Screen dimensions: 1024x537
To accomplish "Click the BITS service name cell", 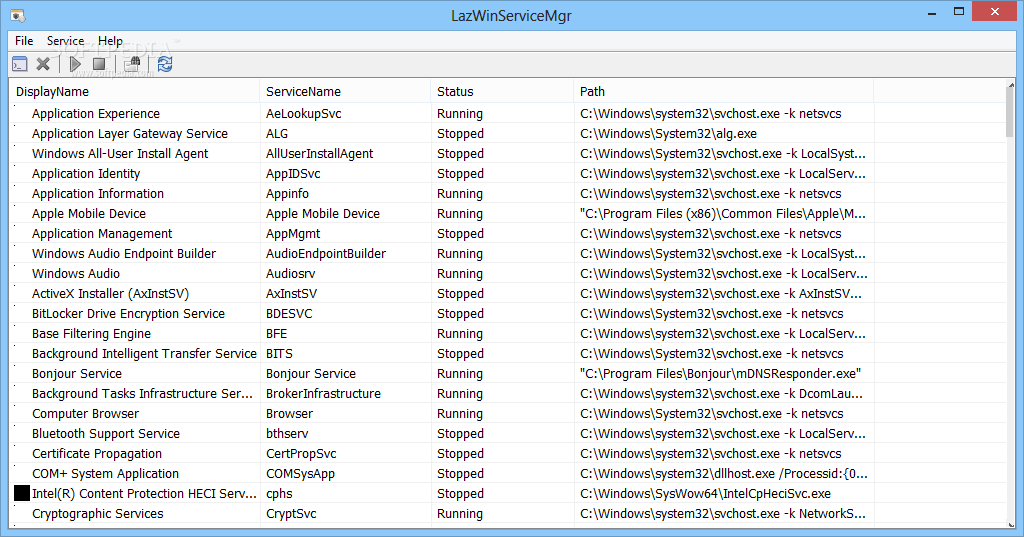I will 280,353.
